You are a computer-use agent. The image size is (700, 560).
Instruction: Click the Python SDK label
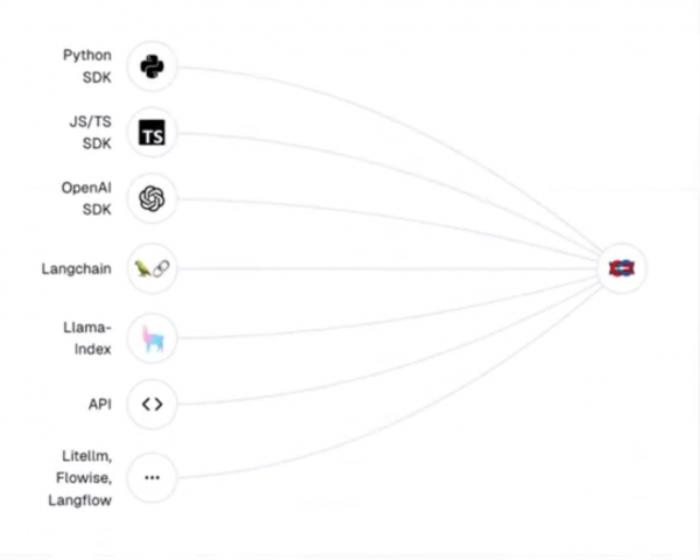click(87, 66)
